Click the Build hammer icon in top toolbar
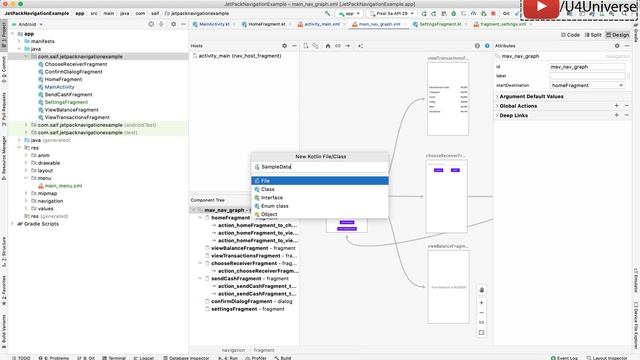This screenshot has width=640, height=360. pyautogui.click(x=327, y=13)
